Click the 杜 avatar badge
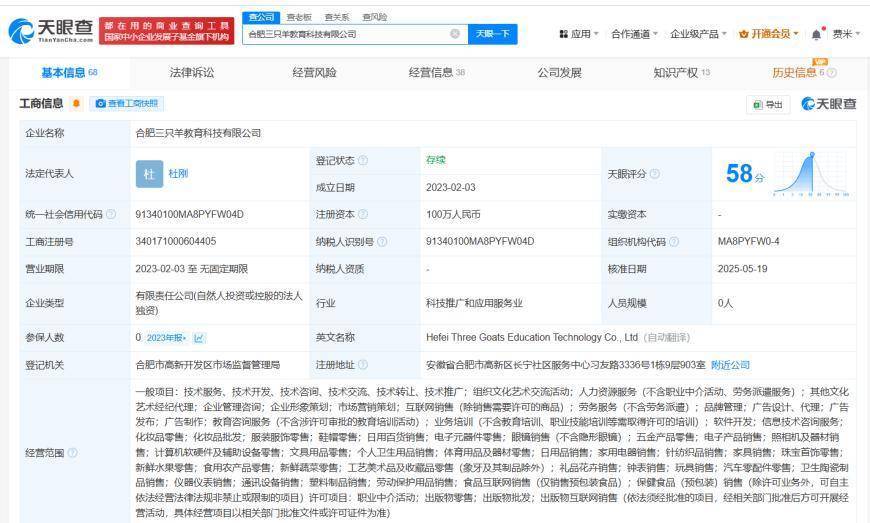The width and height of the screenshot is (870, 523). [149, 174]
